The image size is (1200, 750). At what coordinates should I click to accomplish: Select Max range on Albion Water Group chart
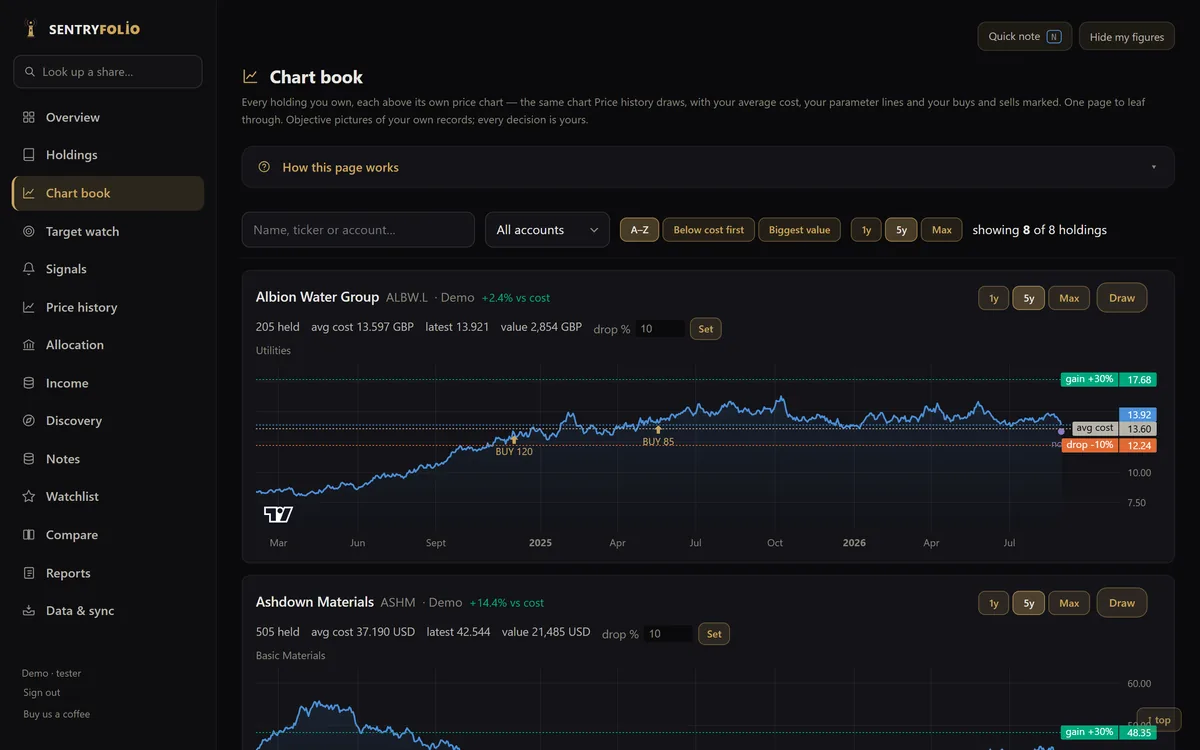click(x=1069, y=298)
